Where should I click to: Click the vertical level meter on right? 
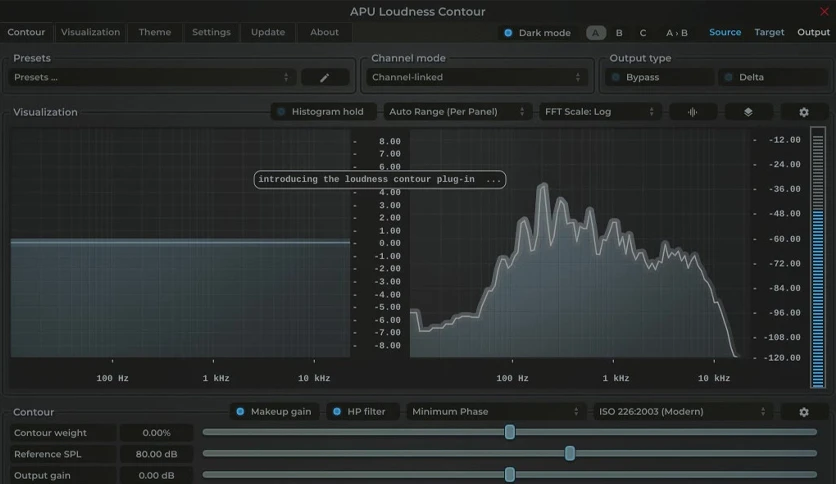coord(818,257)
